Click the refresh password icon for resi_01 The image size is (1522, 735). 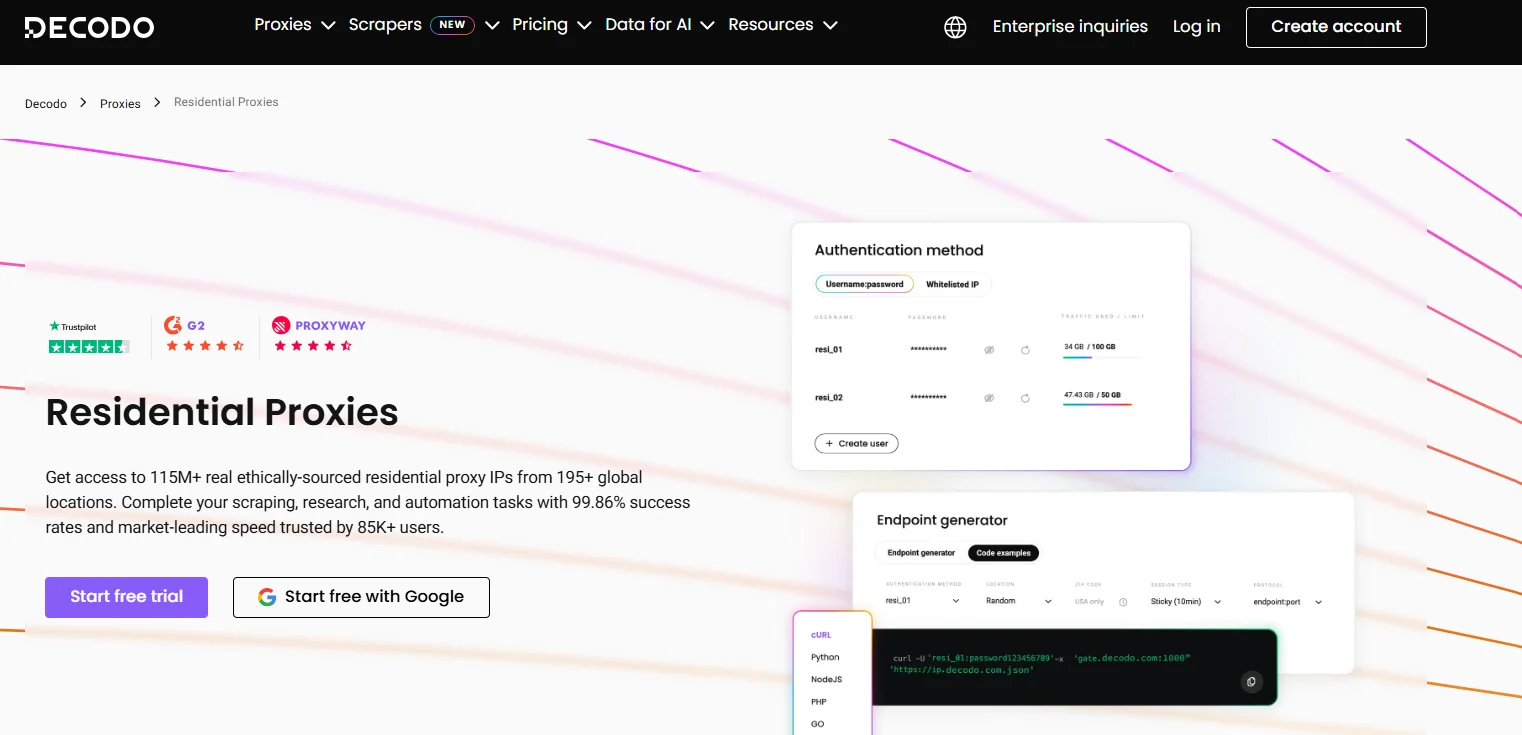1025,350
